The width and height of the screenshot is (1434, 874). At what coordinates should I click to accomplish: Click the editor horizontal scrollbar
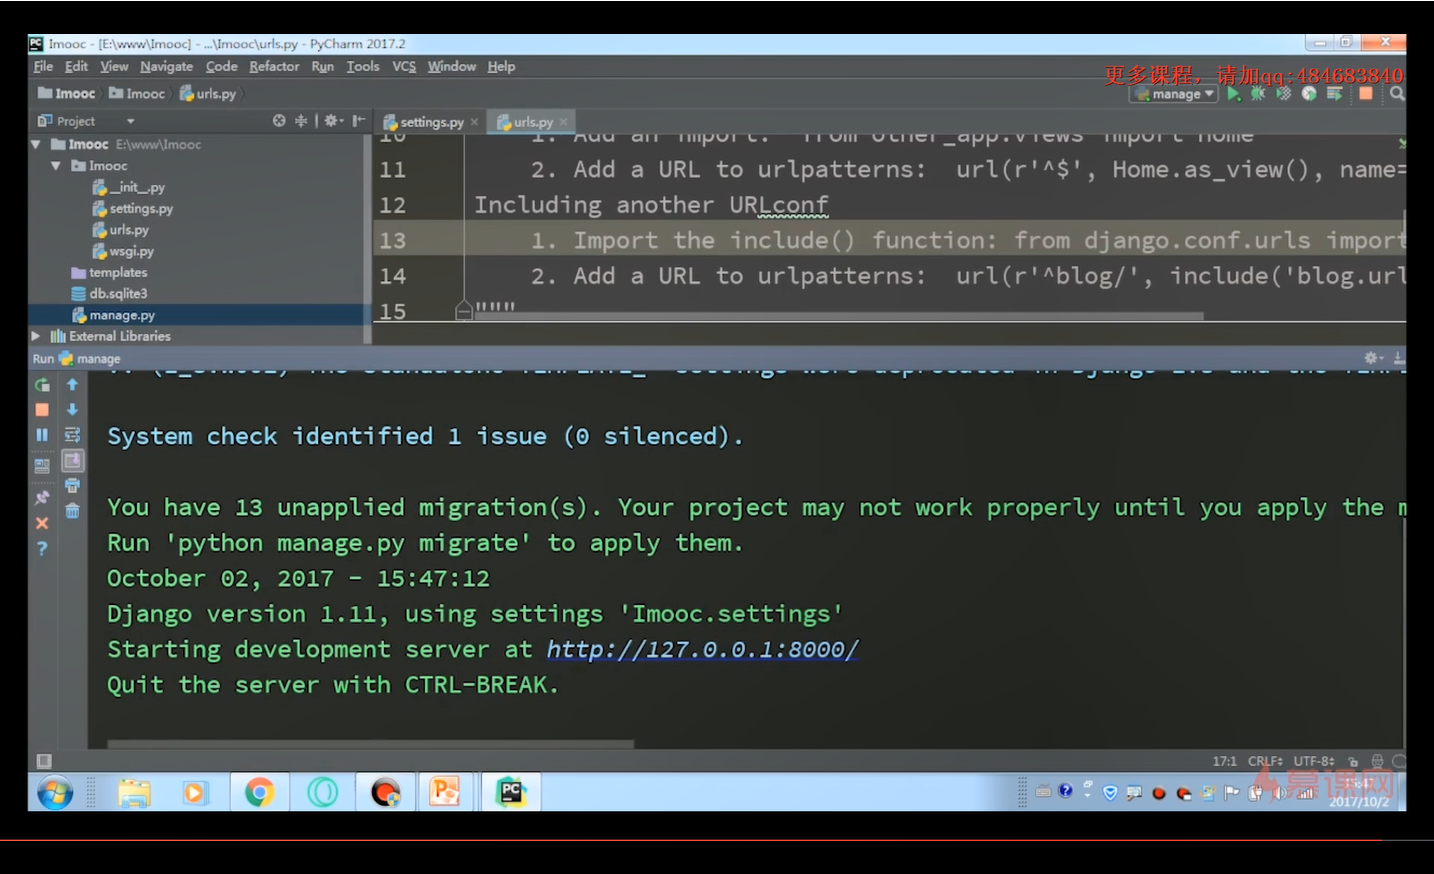[x=840, y=317]
